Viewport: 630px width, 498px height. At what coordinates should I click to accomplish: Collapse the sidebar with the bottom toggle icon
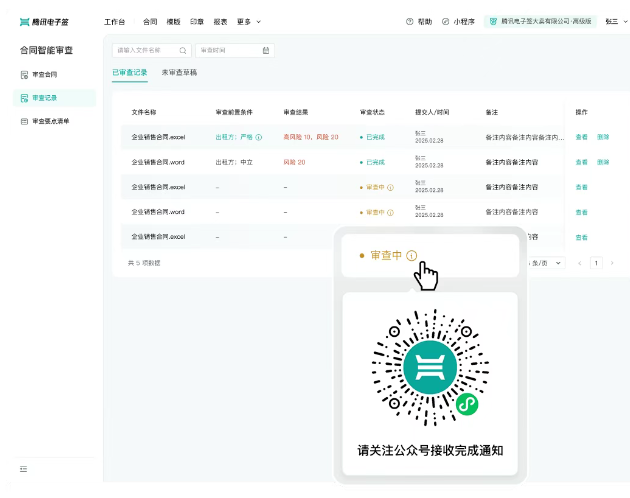pyautogui.click(x=23, y=469)
